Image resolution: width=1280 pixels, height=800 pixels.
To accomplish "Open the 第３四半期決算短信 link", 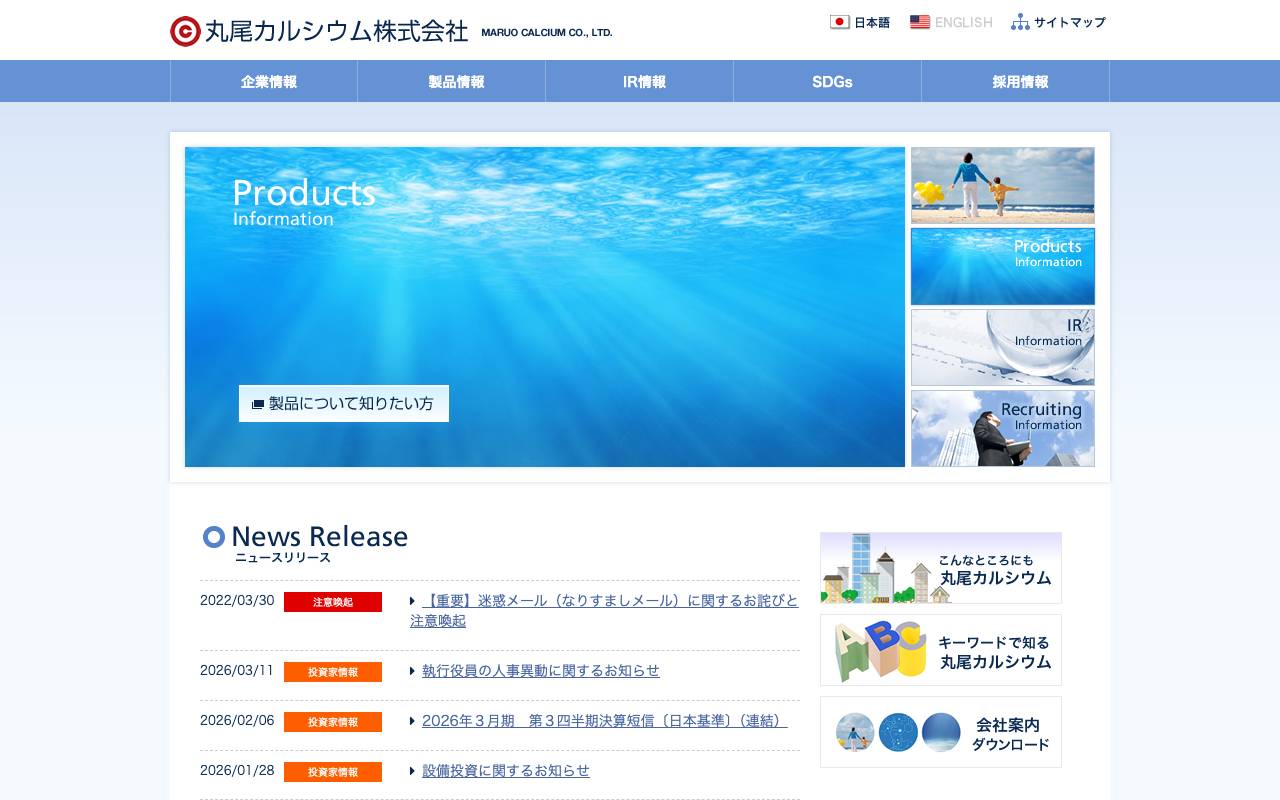I will [603, 721].
